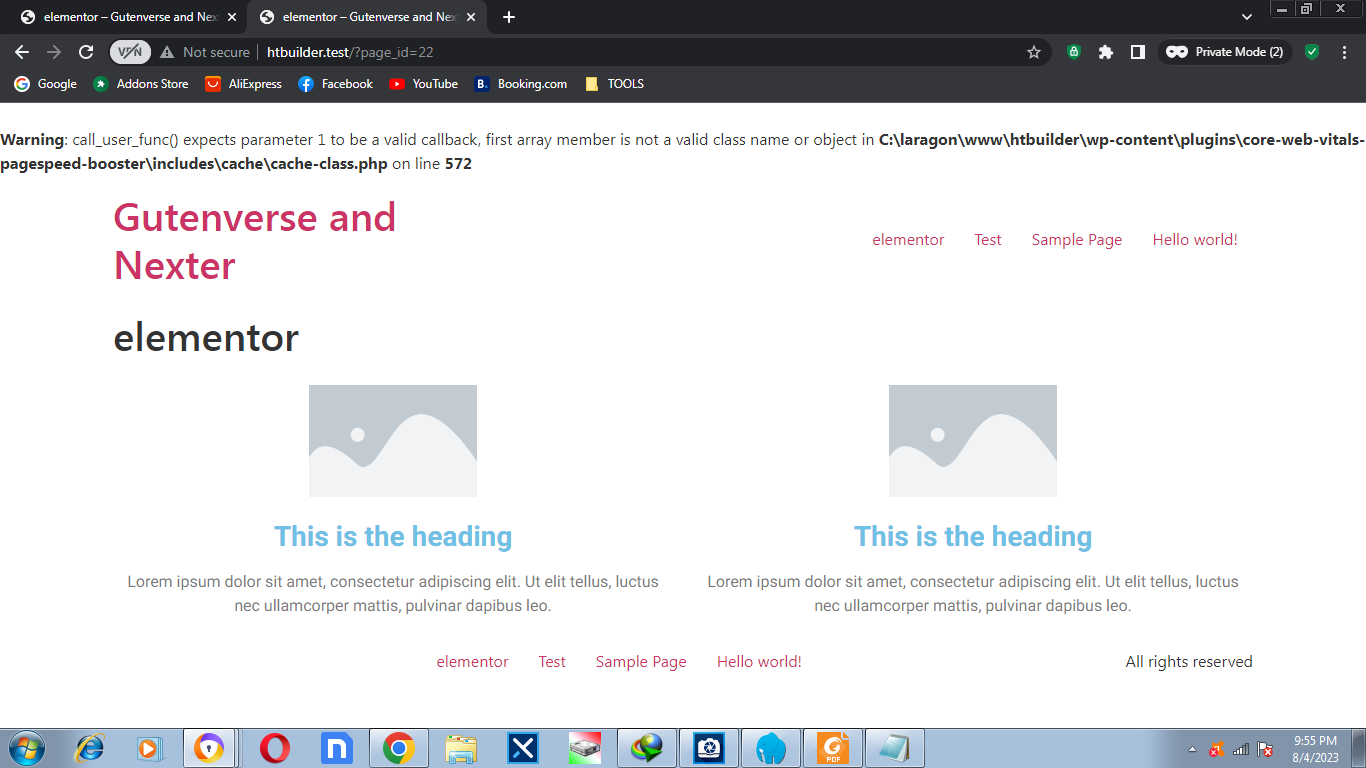1366x768 pixels.
Task: Open the disk drive app on taskbar
Action: 585,748
